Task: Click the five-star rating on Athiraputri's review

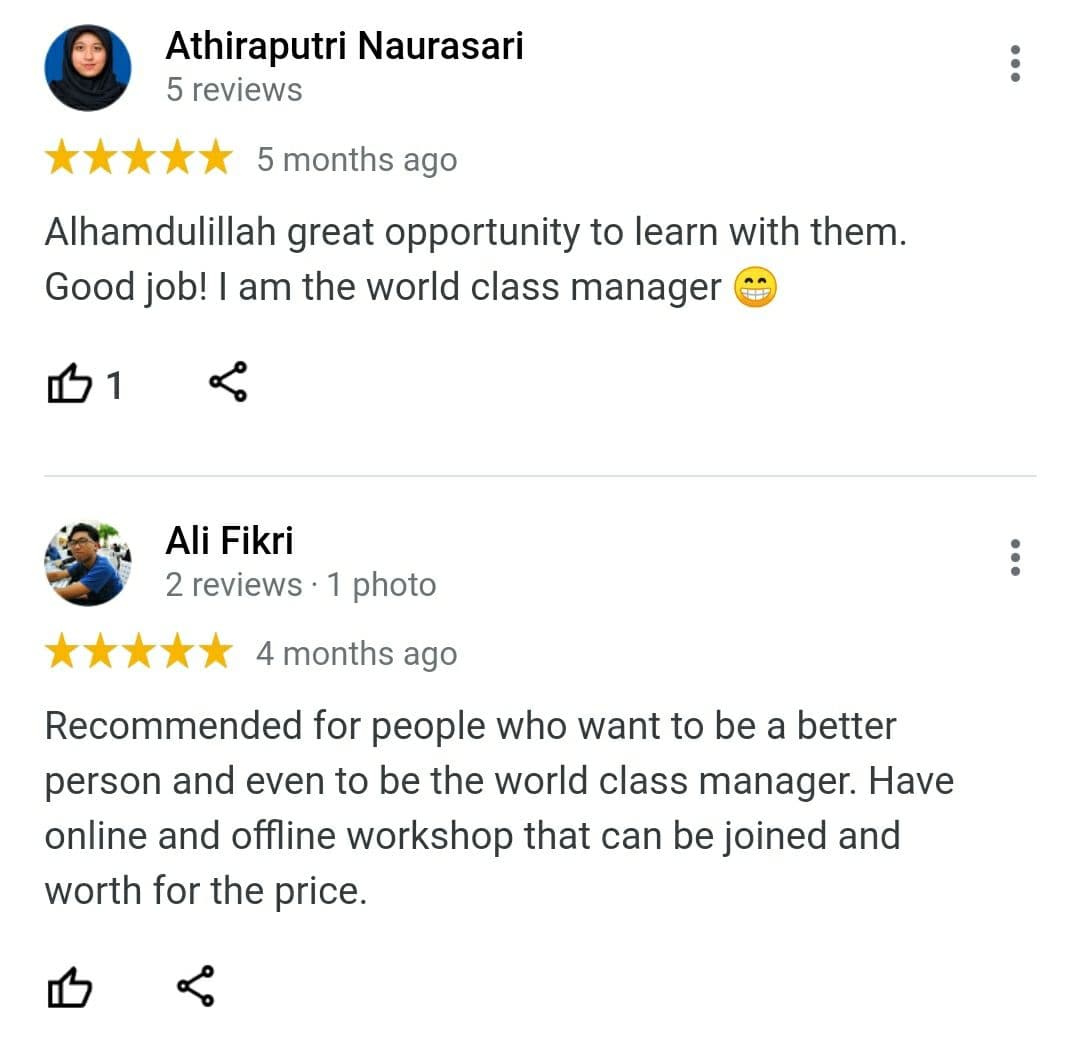Action: tap(139, 157)
